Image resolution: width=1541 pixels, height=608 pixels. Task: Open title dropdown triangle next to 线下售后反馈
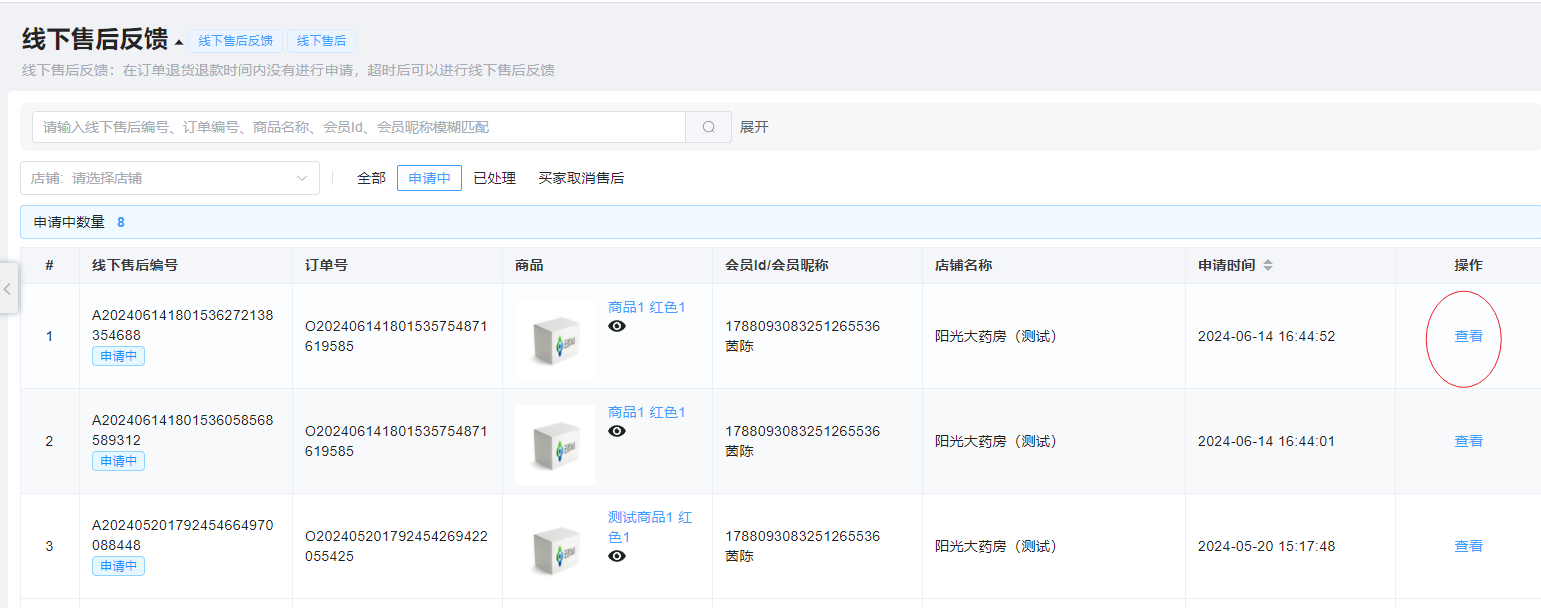pyautogui.click(x=179, y=42)
